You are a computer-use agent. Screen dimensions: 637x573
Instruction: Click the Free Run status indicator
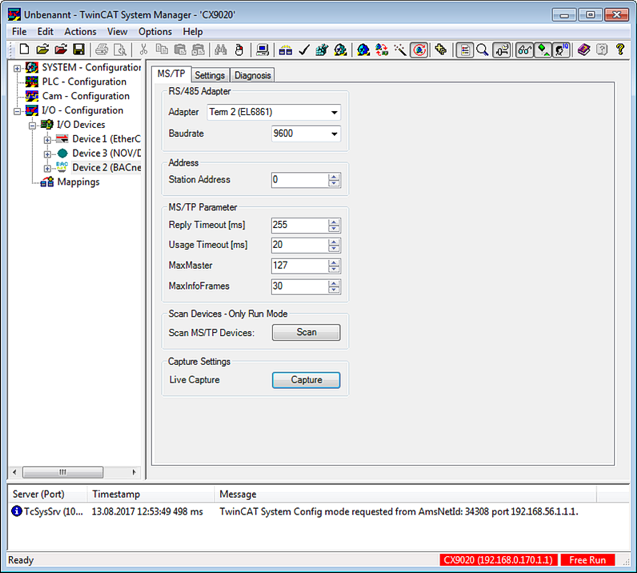(x=587, y=560)
